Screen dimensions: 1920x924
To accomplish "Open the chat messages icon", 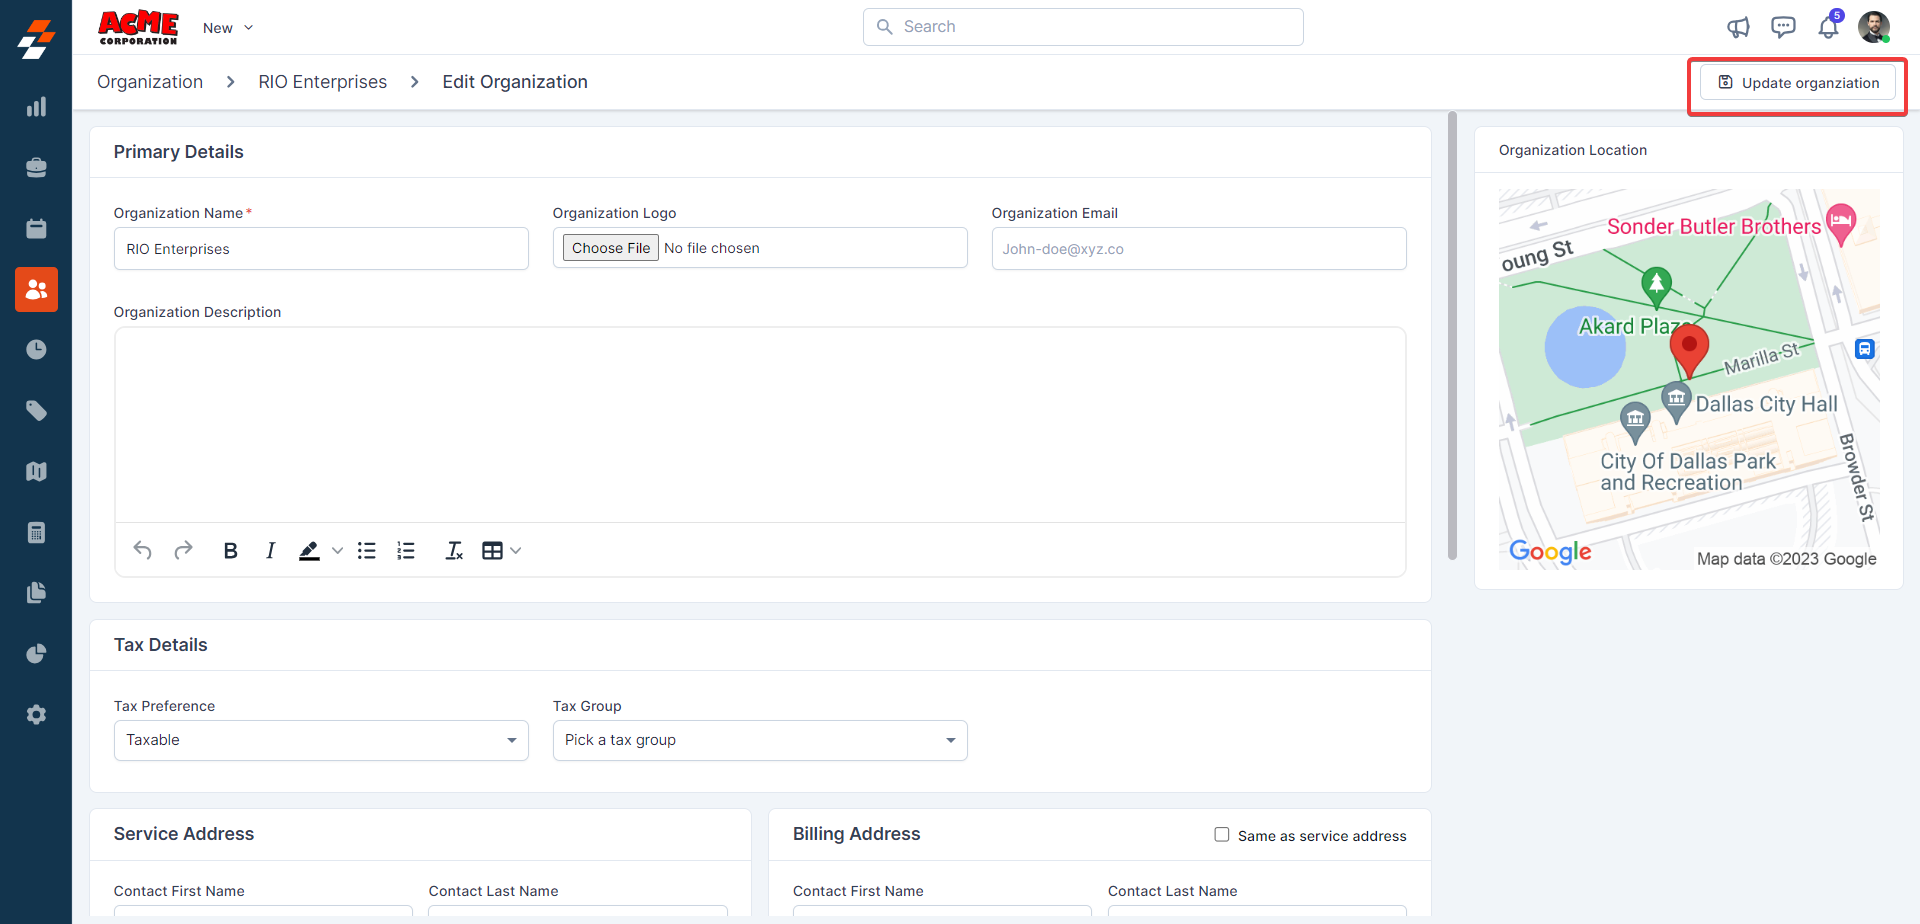I will click(1783, 27).
